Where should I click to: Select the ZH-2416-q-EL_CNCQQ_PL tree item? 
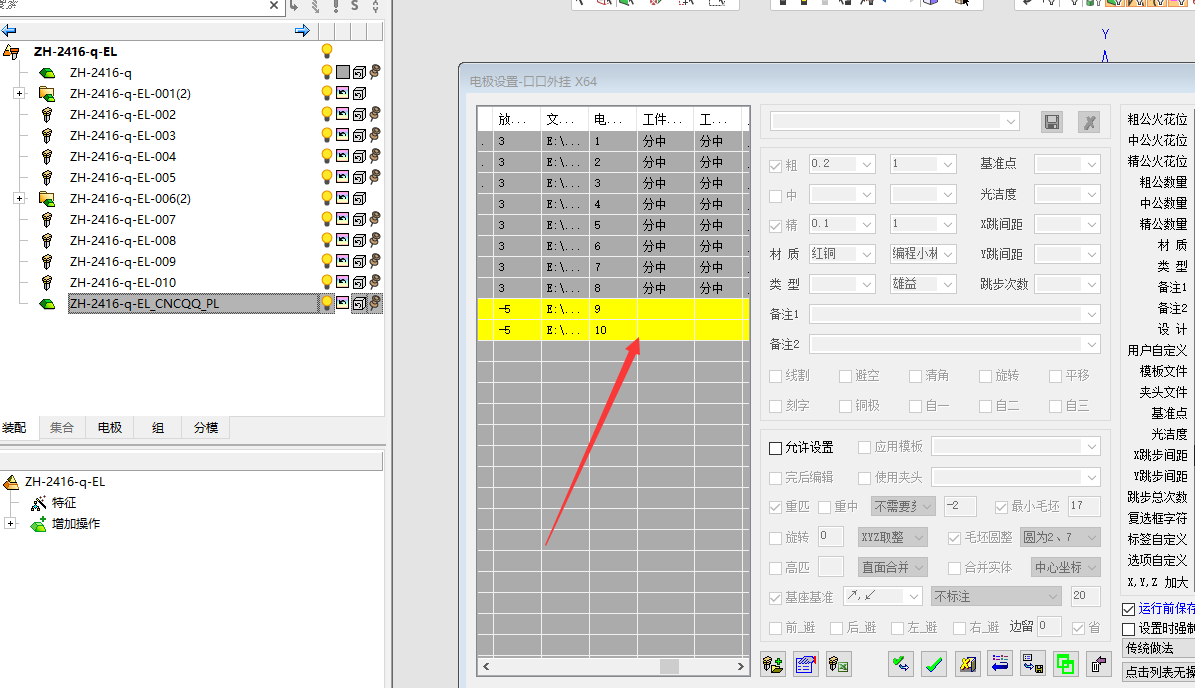pyautogui.click(x=144, y=303)
